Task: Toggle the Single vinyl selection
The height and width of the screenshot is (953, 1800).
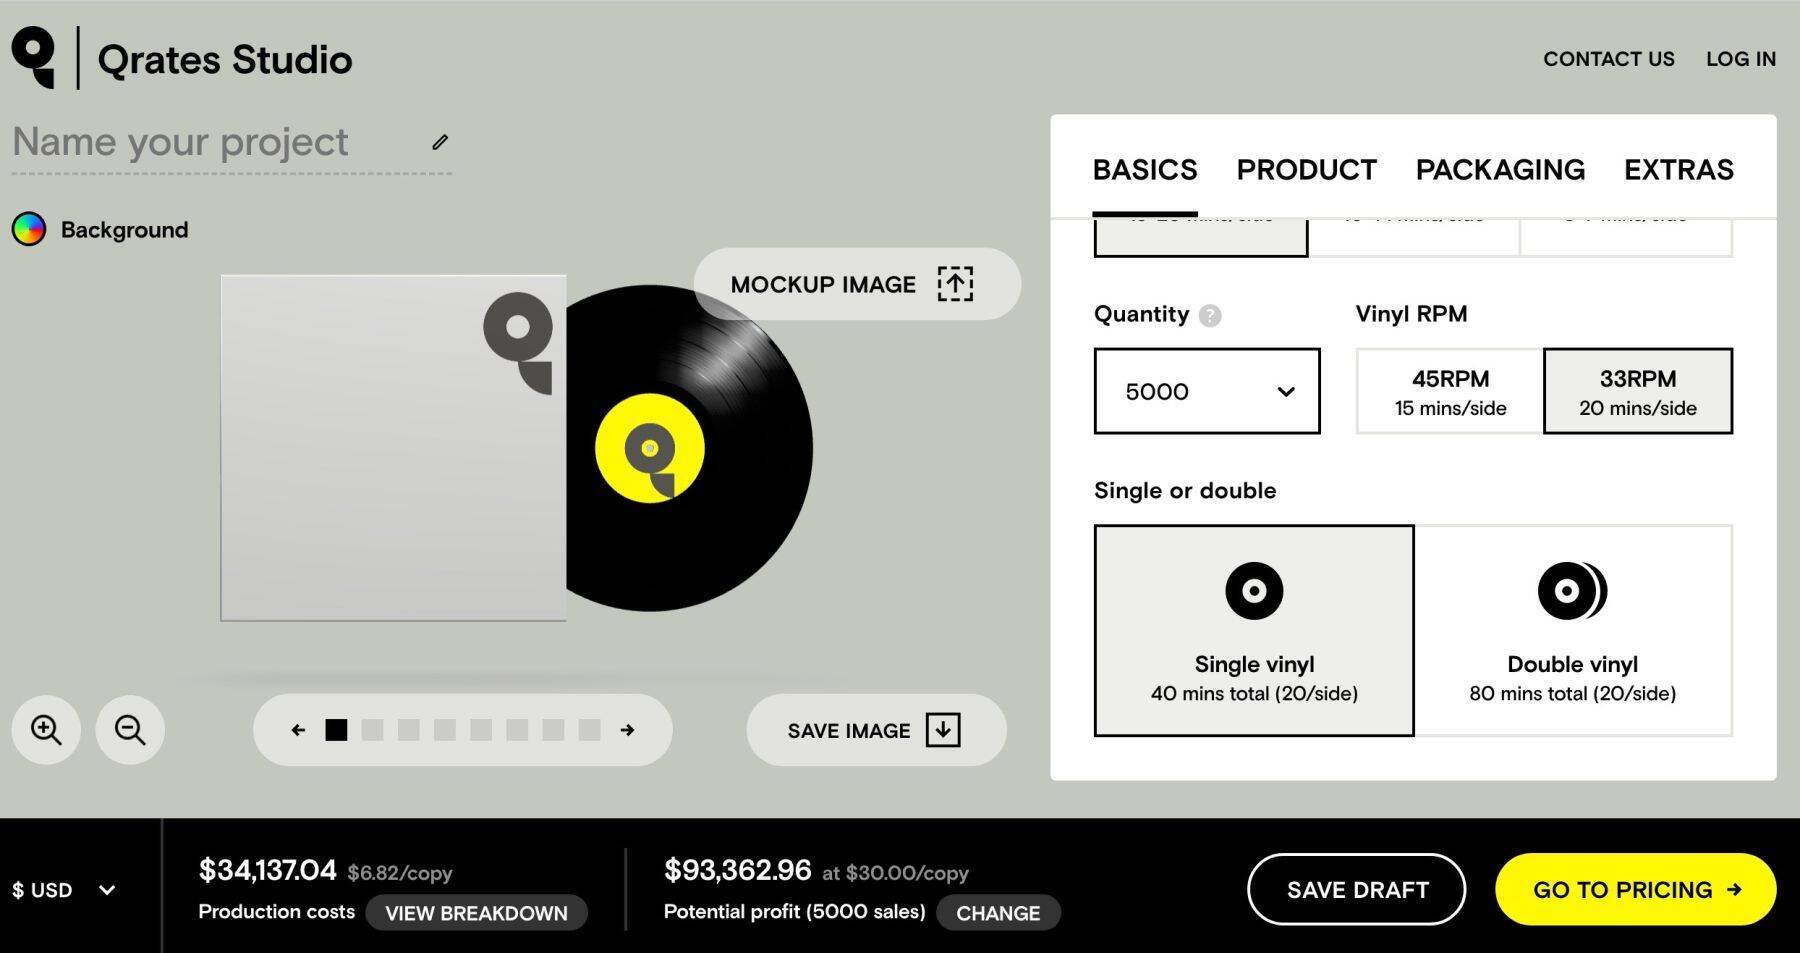Action: [1253, 629]
